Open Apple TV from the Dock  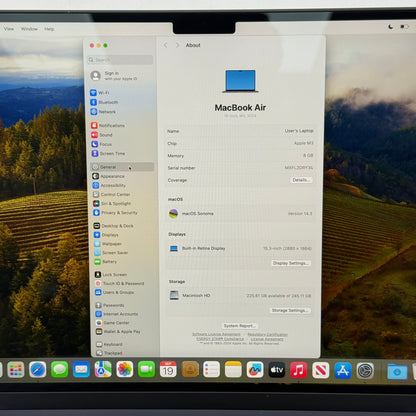(277, 370)
